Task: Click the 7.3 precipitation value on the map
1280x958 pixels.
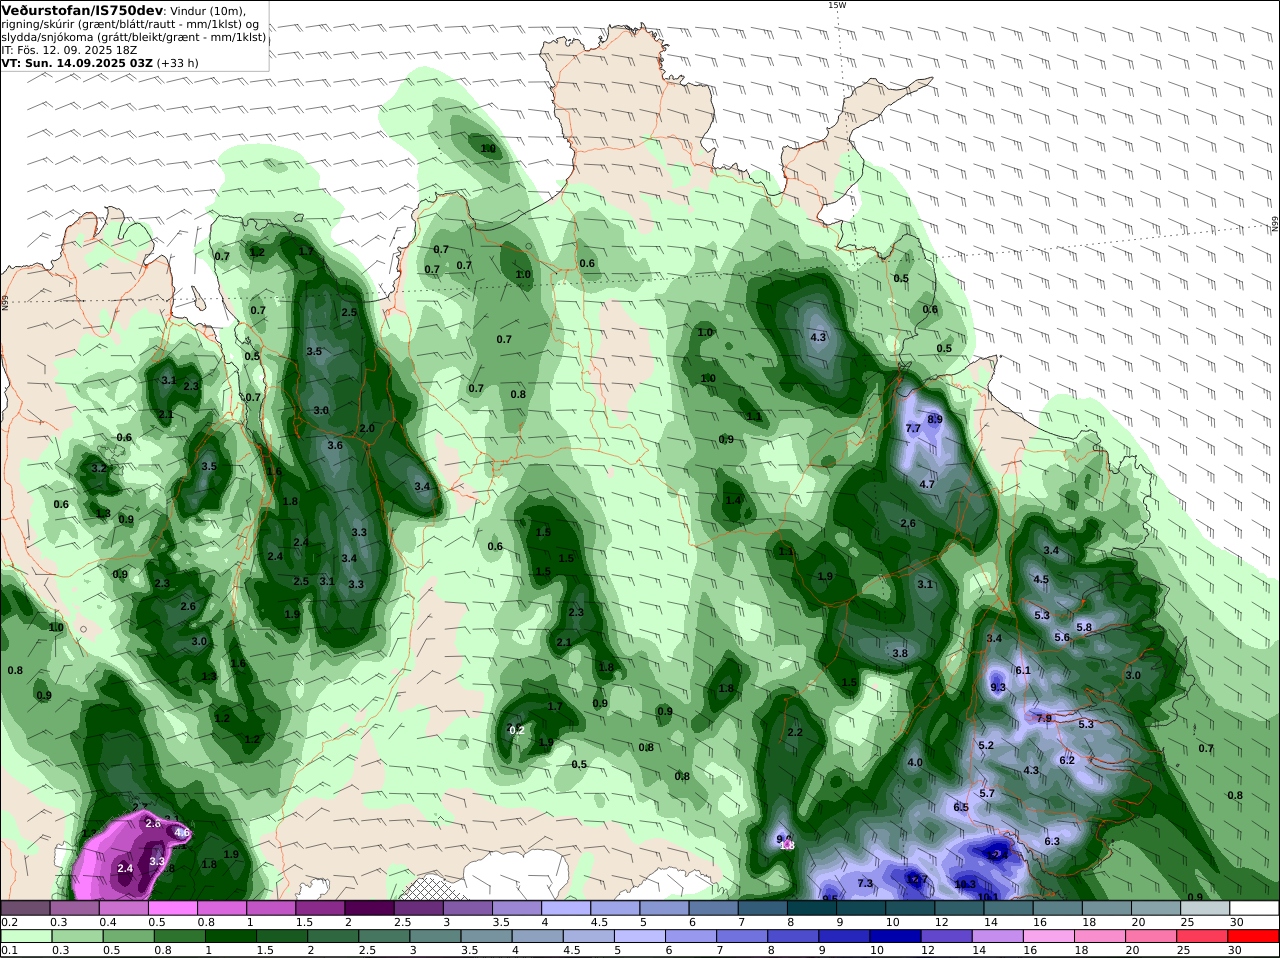Action: tap(865, 883)
